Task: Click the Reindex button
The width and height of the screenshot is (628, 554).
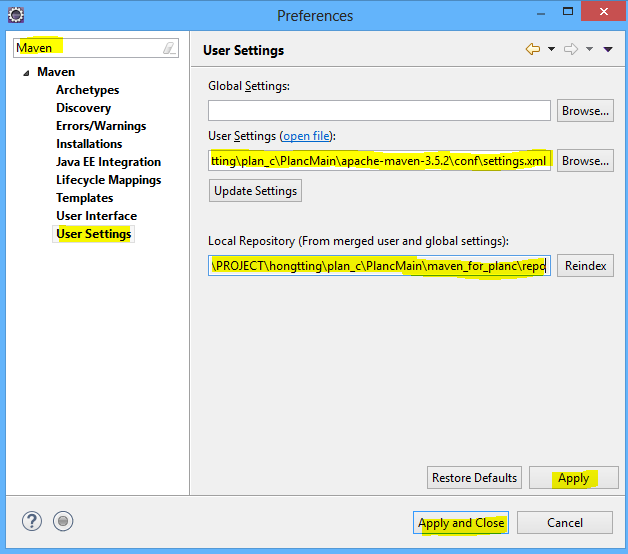Action: click(x=585, y=266)
